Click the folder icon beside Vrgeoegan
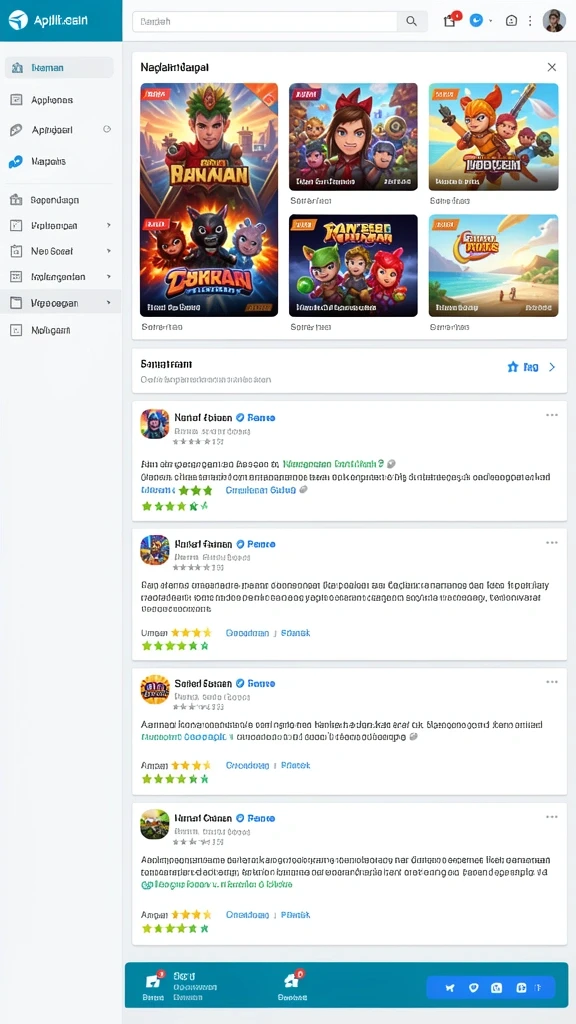This screenshot has height=1024, width=576. click(x=16, y=303)
